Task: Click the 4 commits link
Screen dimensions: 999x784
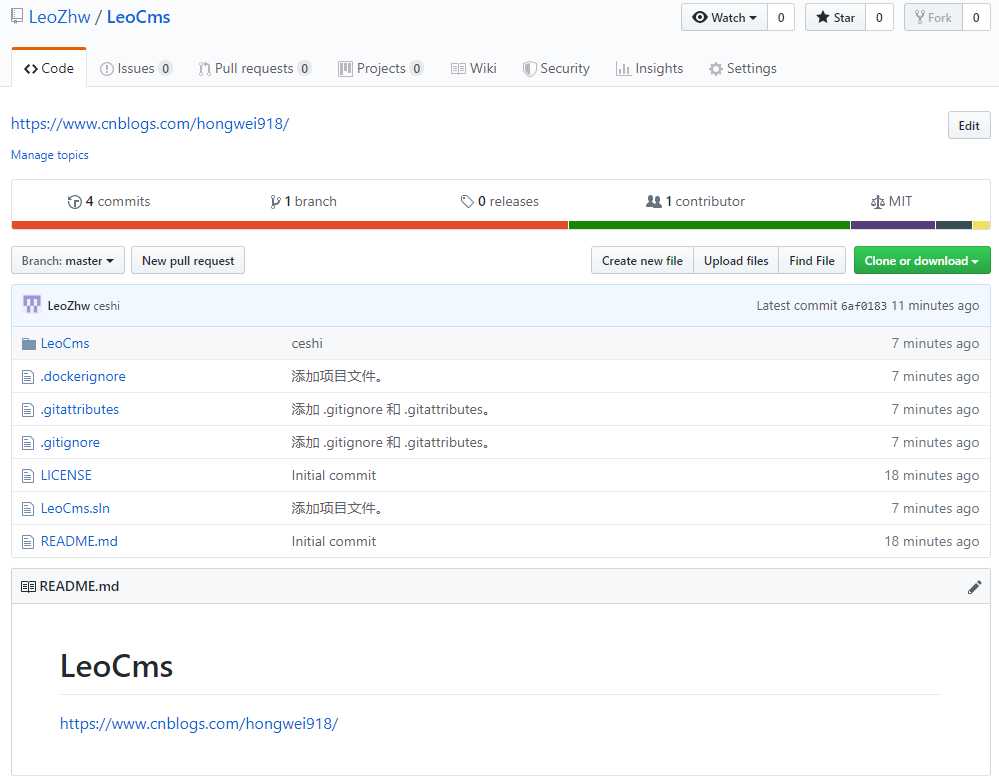Action: [109, 202]
